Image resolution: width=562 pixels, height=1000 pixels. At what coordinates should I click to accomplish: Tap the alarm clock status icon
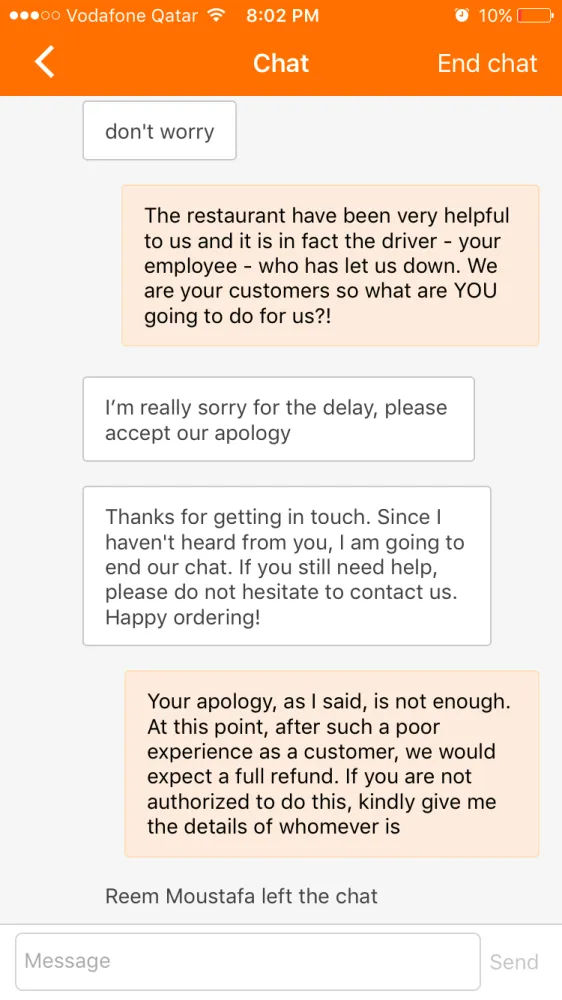coord(462,16)
